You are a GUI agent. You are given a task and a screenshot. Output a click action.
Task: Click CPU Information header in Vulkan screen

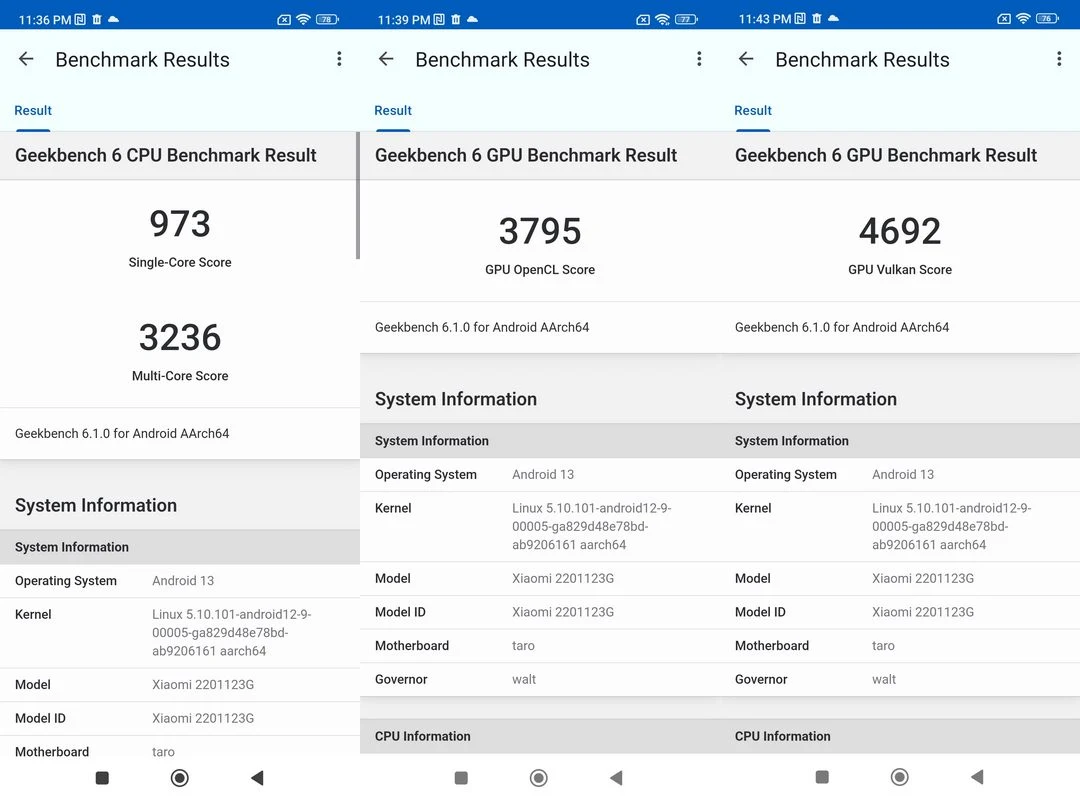click(x=782, y=736)
